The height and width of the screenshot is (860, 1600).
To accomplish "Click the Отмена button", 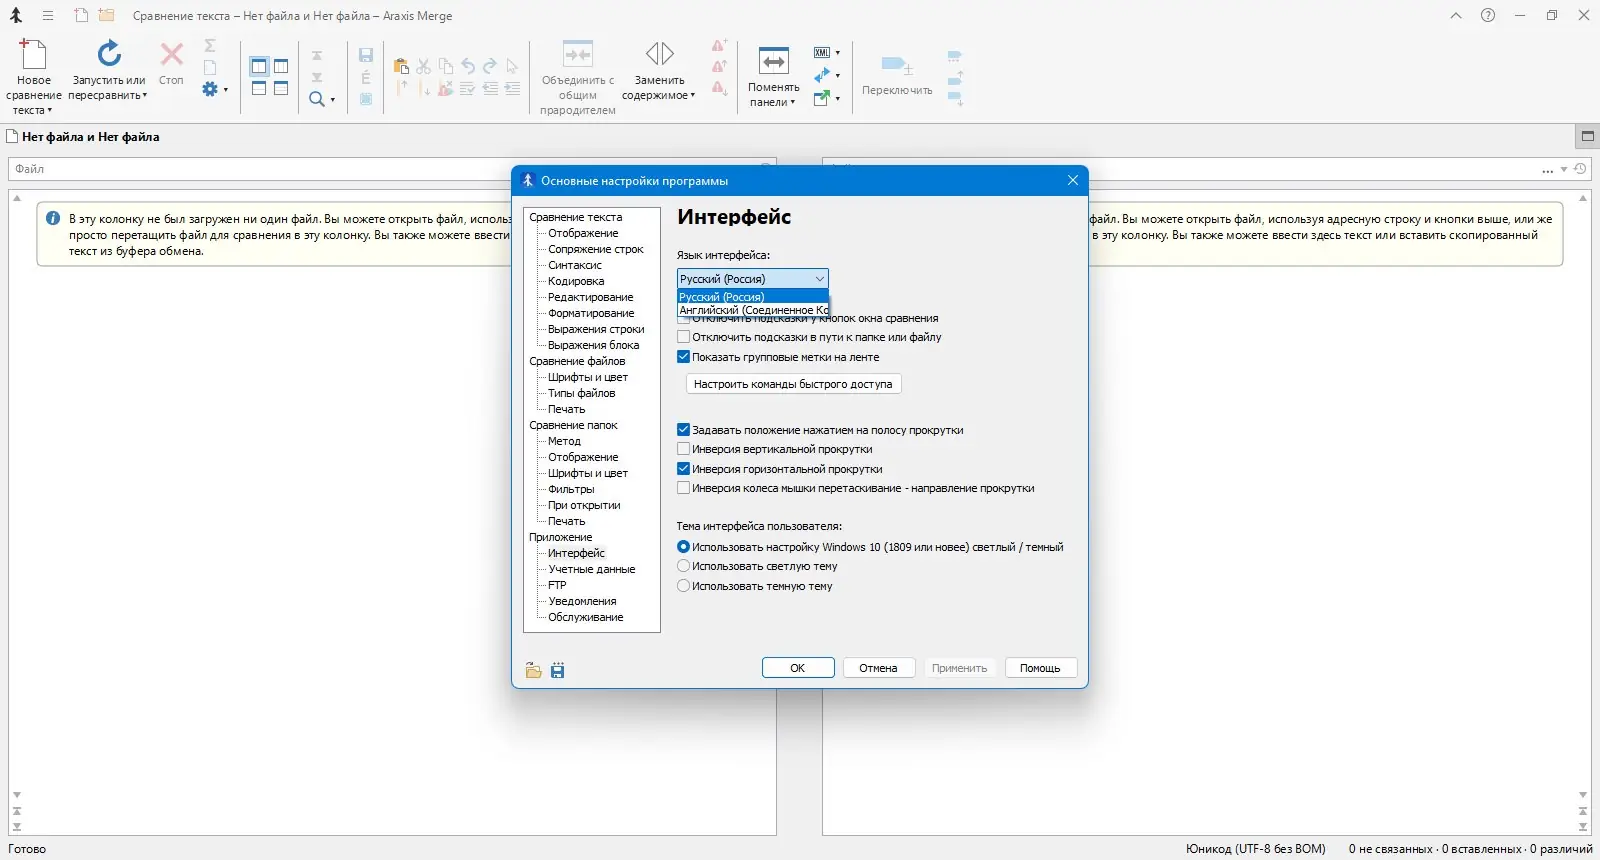I will pos(878,668).
